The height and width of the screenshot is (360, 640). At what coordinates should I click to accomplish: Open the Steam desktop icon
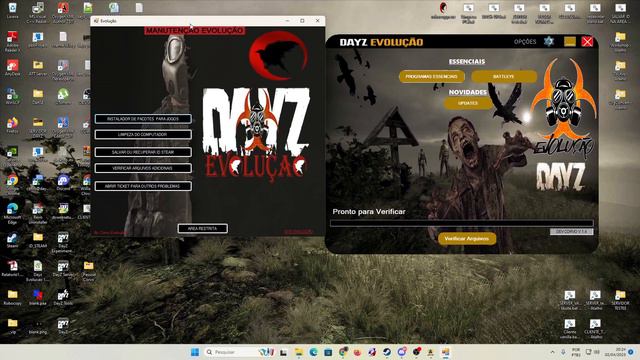(x=12, y=240)
